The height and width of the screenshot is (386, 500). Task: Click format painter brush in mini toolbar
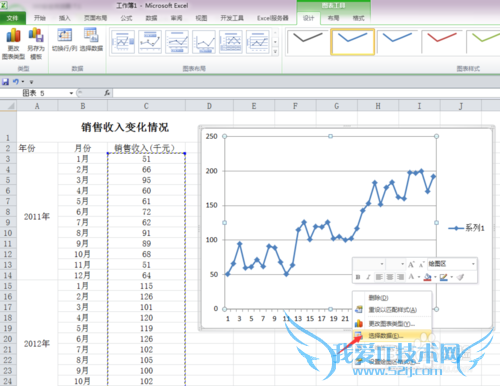[x=460, y=277]
